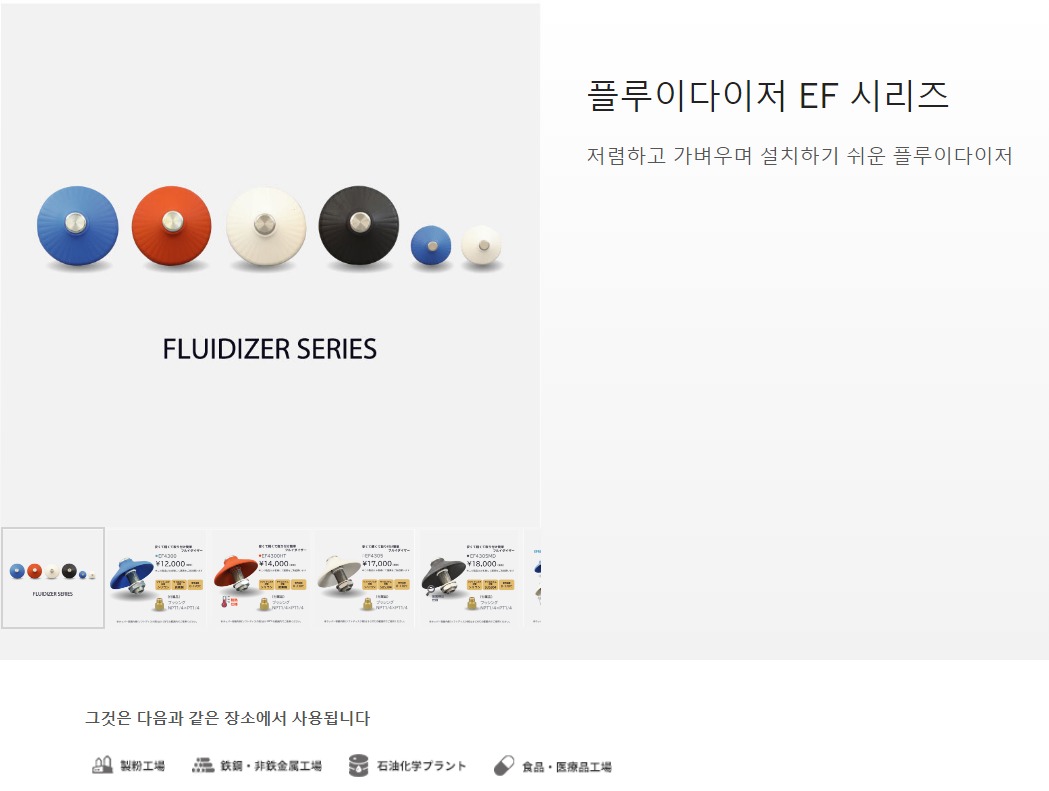Screen dimensions: 1049x791
Task: Click the 石油化学プラント label
Action: (x=421, y=766)
